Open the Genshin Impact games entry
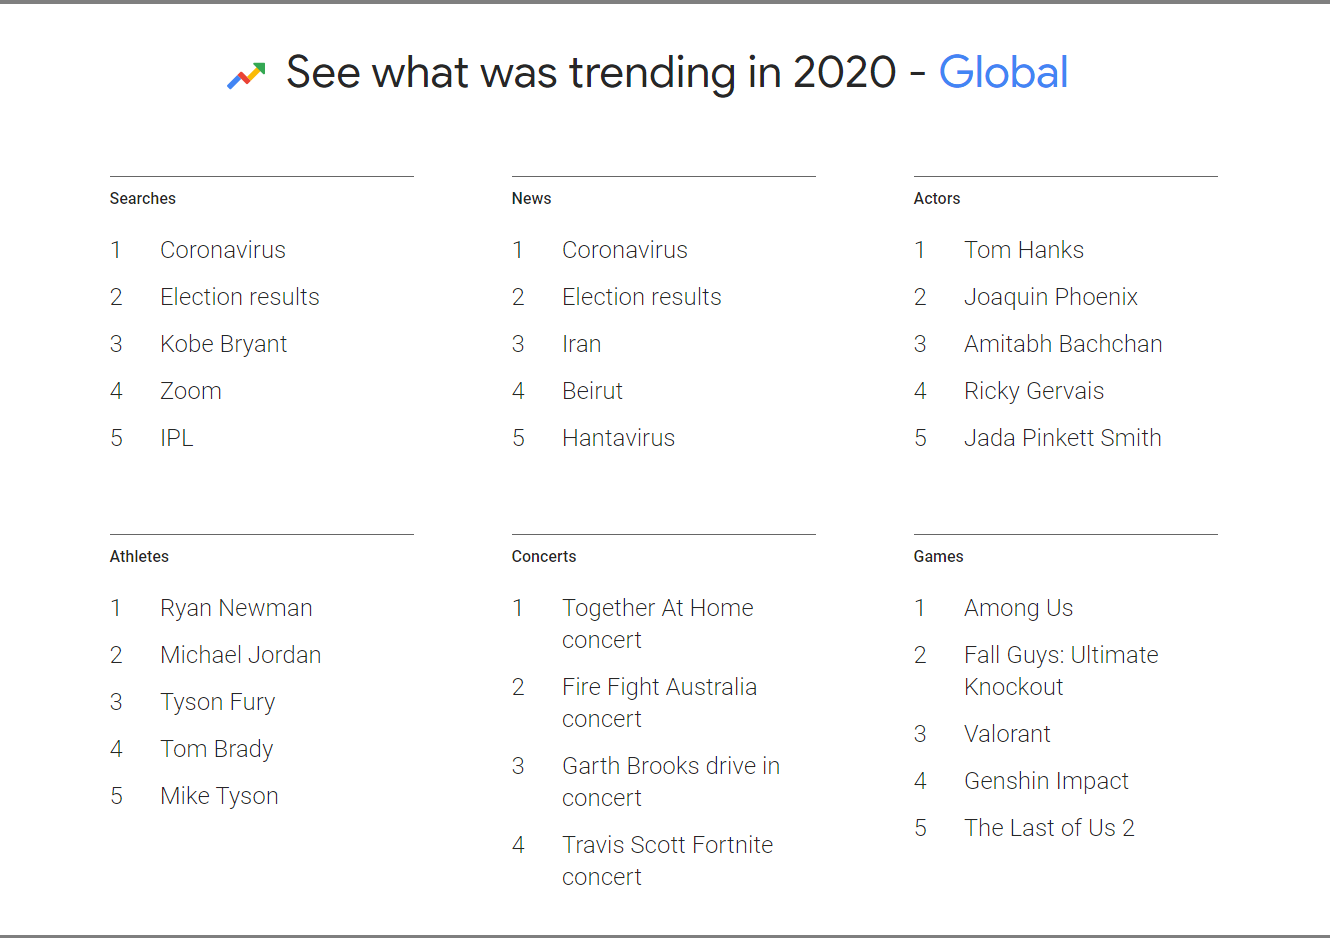This screenshot has width=1330, height=938. point(1046,780)
